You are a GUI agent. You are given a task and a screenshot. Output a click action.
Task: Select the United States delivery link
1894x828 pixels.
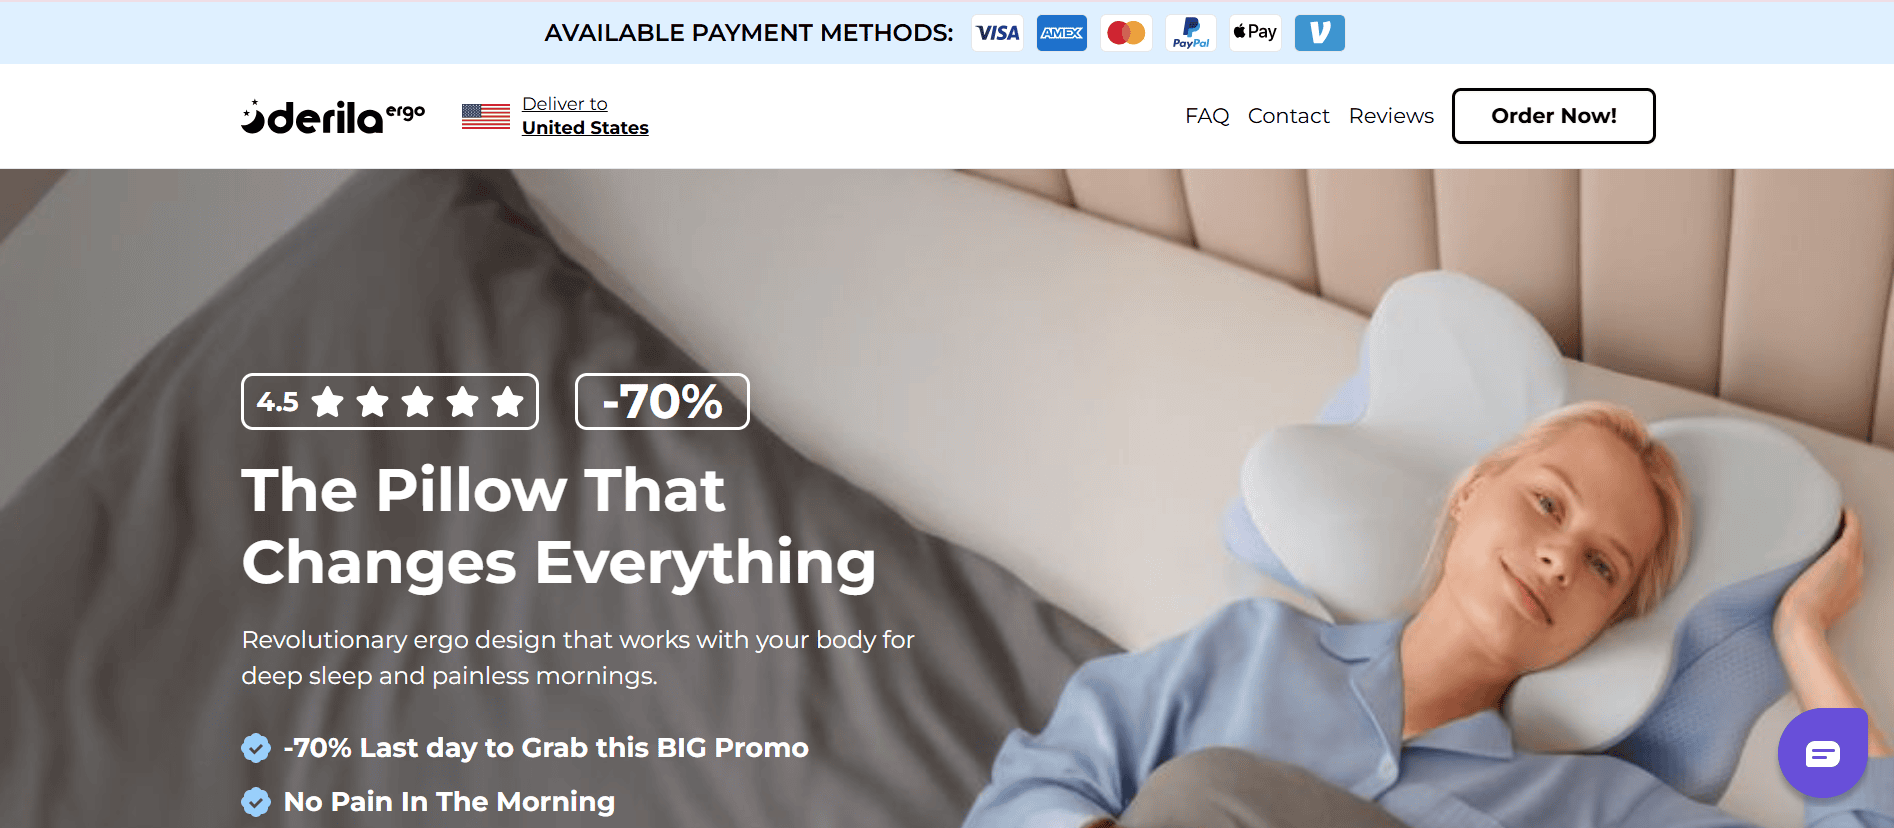point(585,128)
